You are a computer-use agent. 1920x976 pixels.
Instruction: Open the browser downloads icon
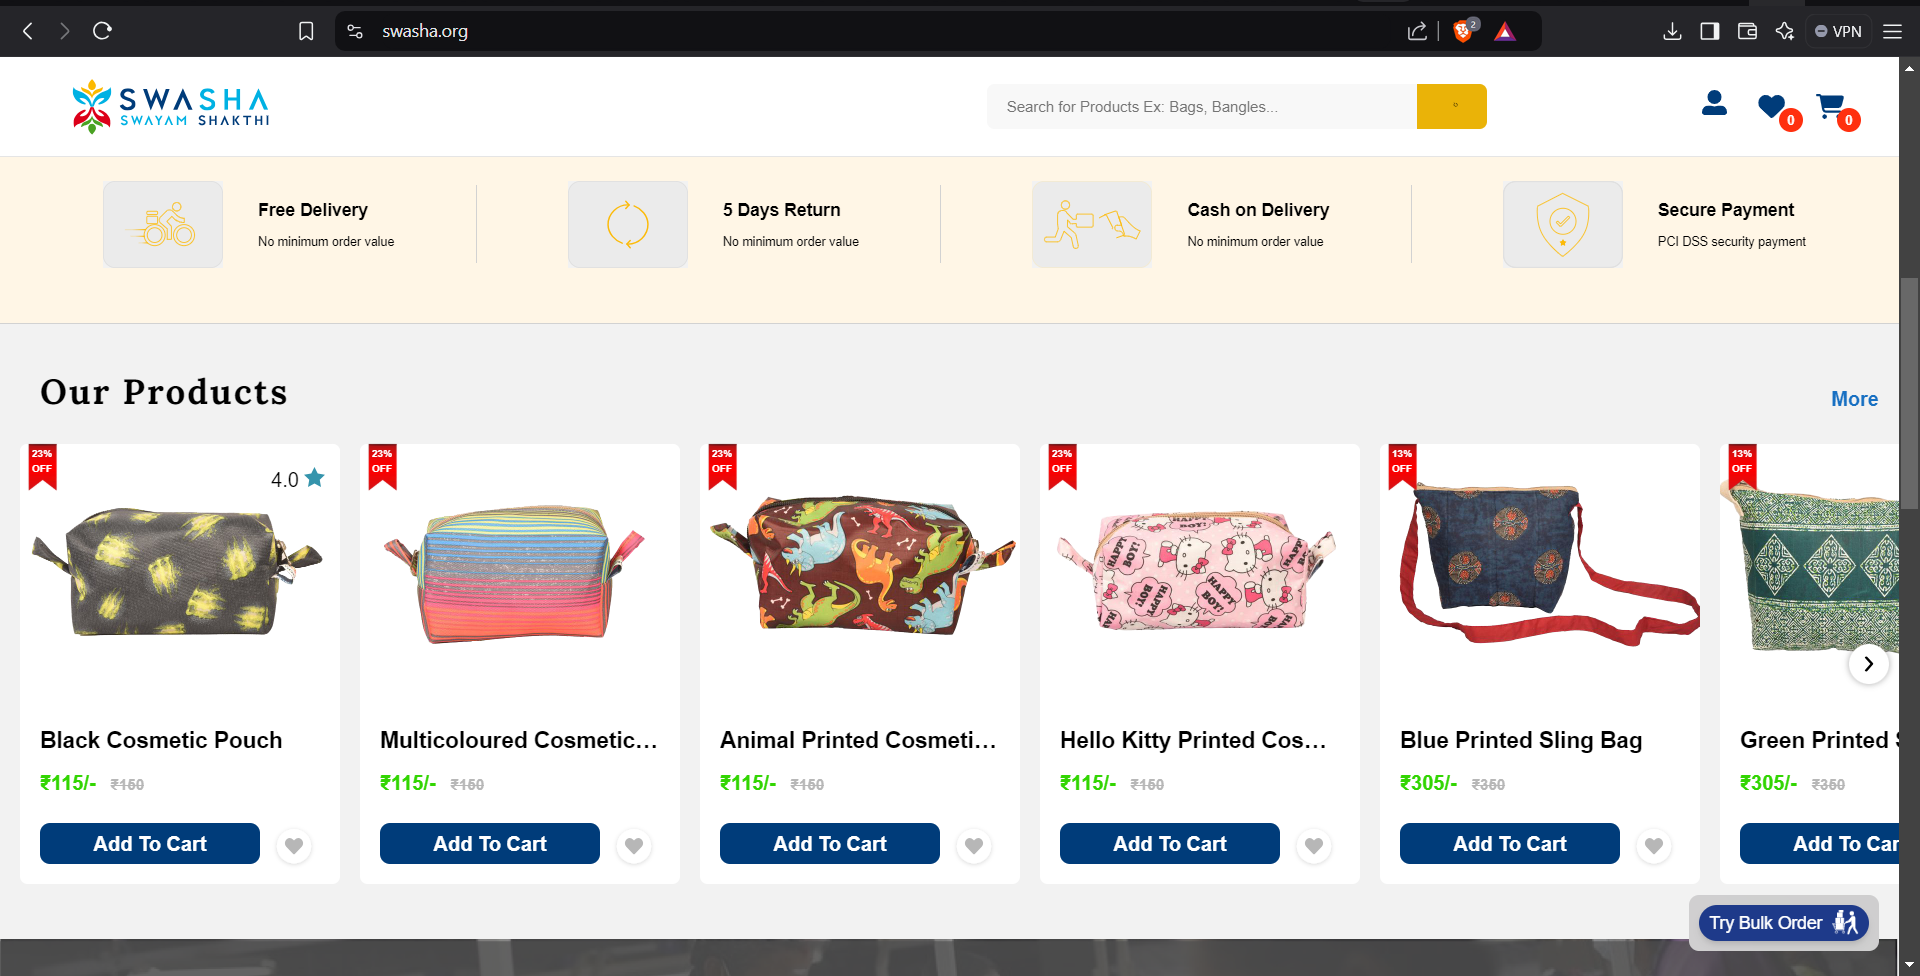[x=1672, y=31]
